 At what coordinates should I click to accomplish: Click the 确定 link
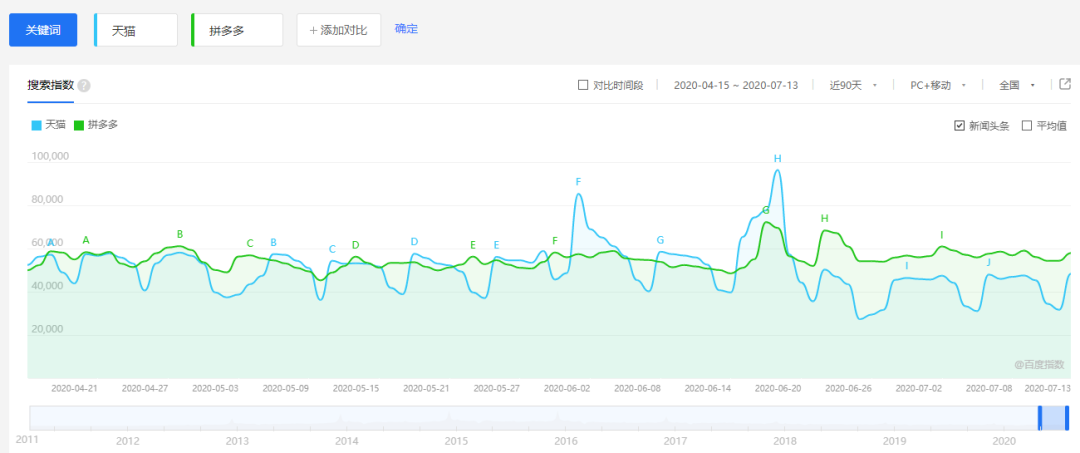coord(406,29)
